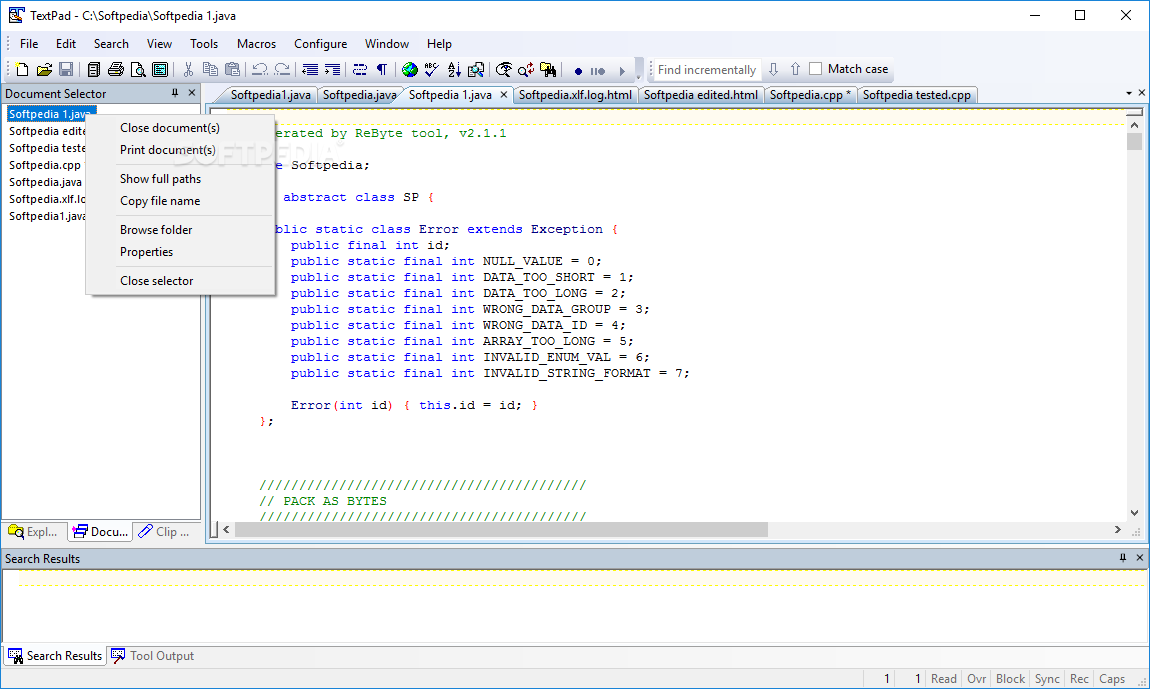Open the Configure menu
This screenshot has width=1150, height=689.
(x=321, y=44)
